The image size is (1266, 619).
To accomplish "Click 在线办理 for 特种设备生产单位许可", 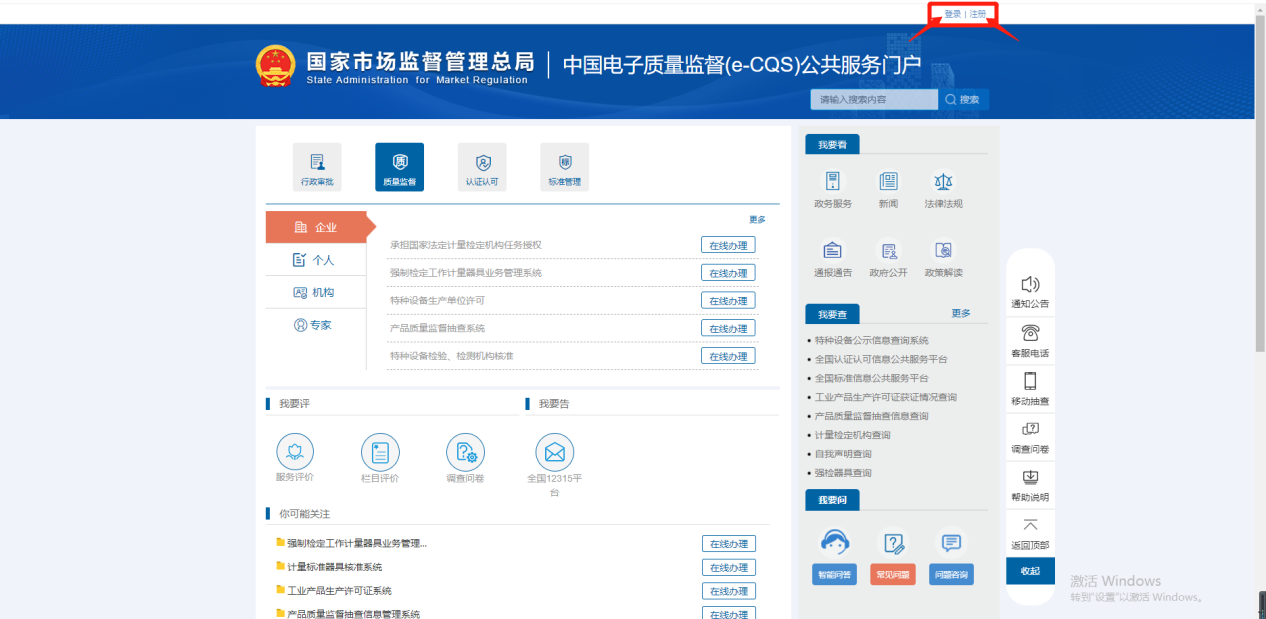I will 727,301.
